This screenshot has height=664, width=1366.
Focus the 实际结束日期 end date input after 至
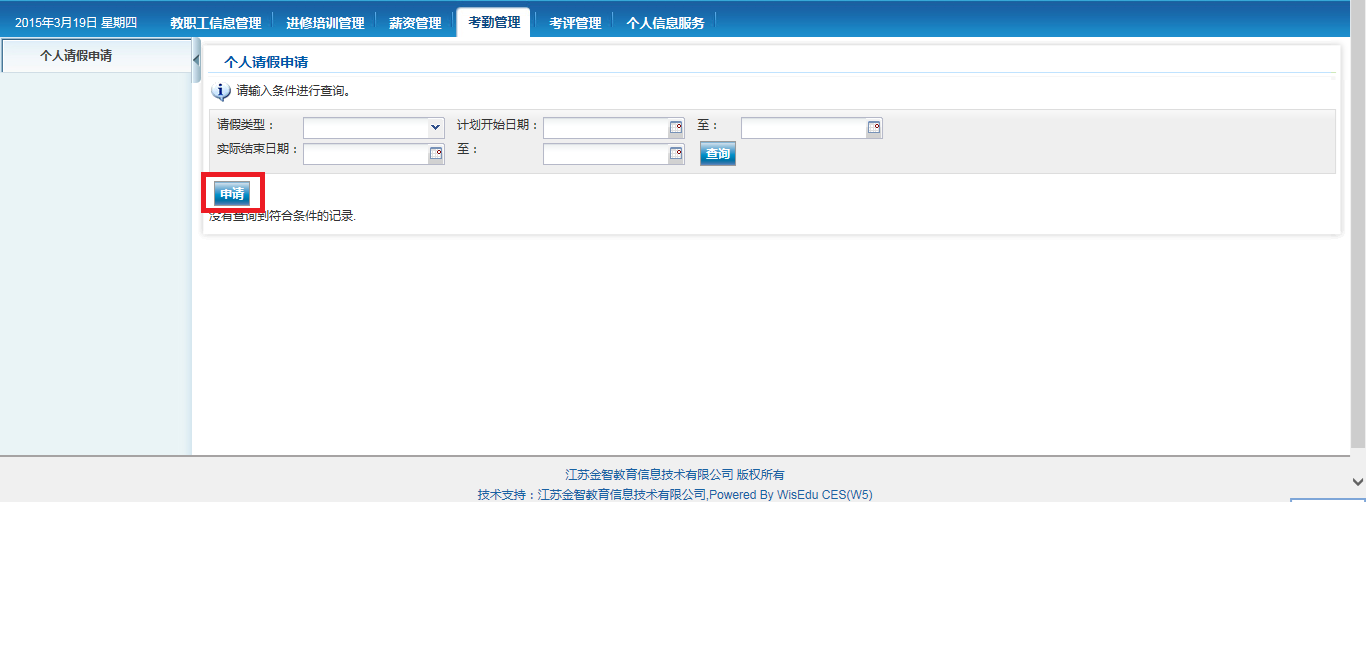(606, 154)
